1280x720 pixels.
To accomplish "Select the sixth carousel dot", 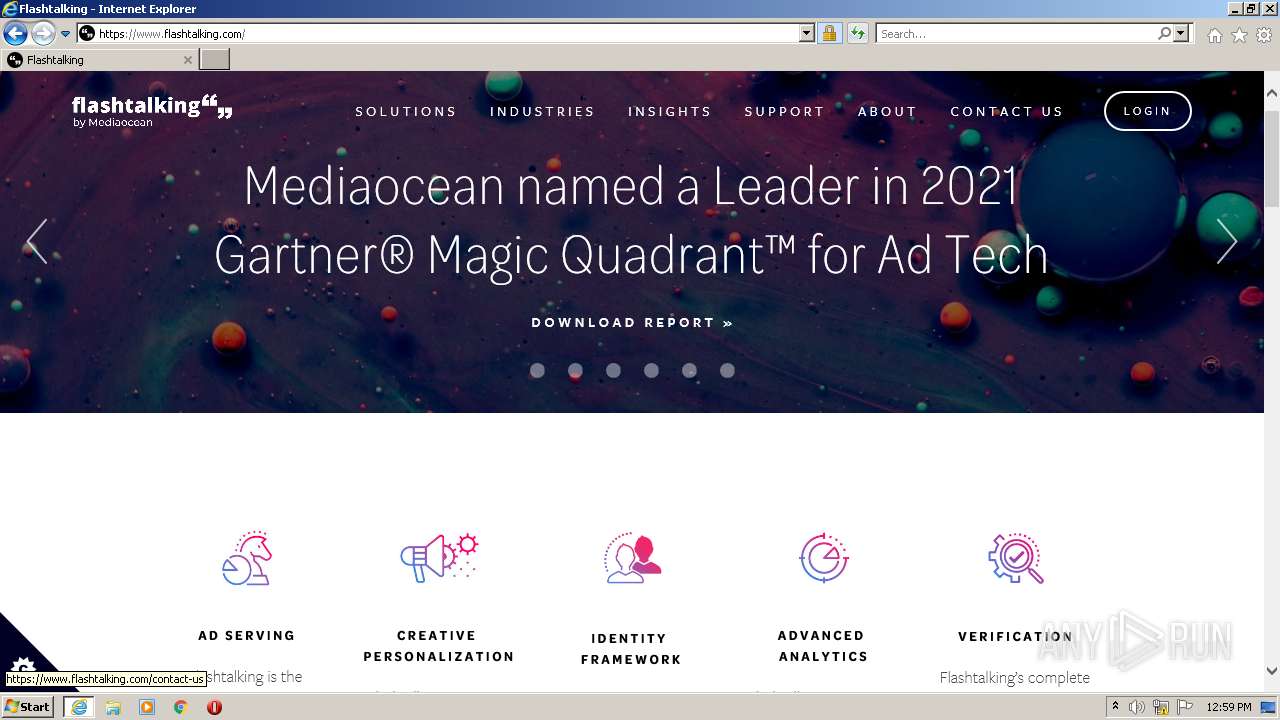I will [x=727, y=370].
